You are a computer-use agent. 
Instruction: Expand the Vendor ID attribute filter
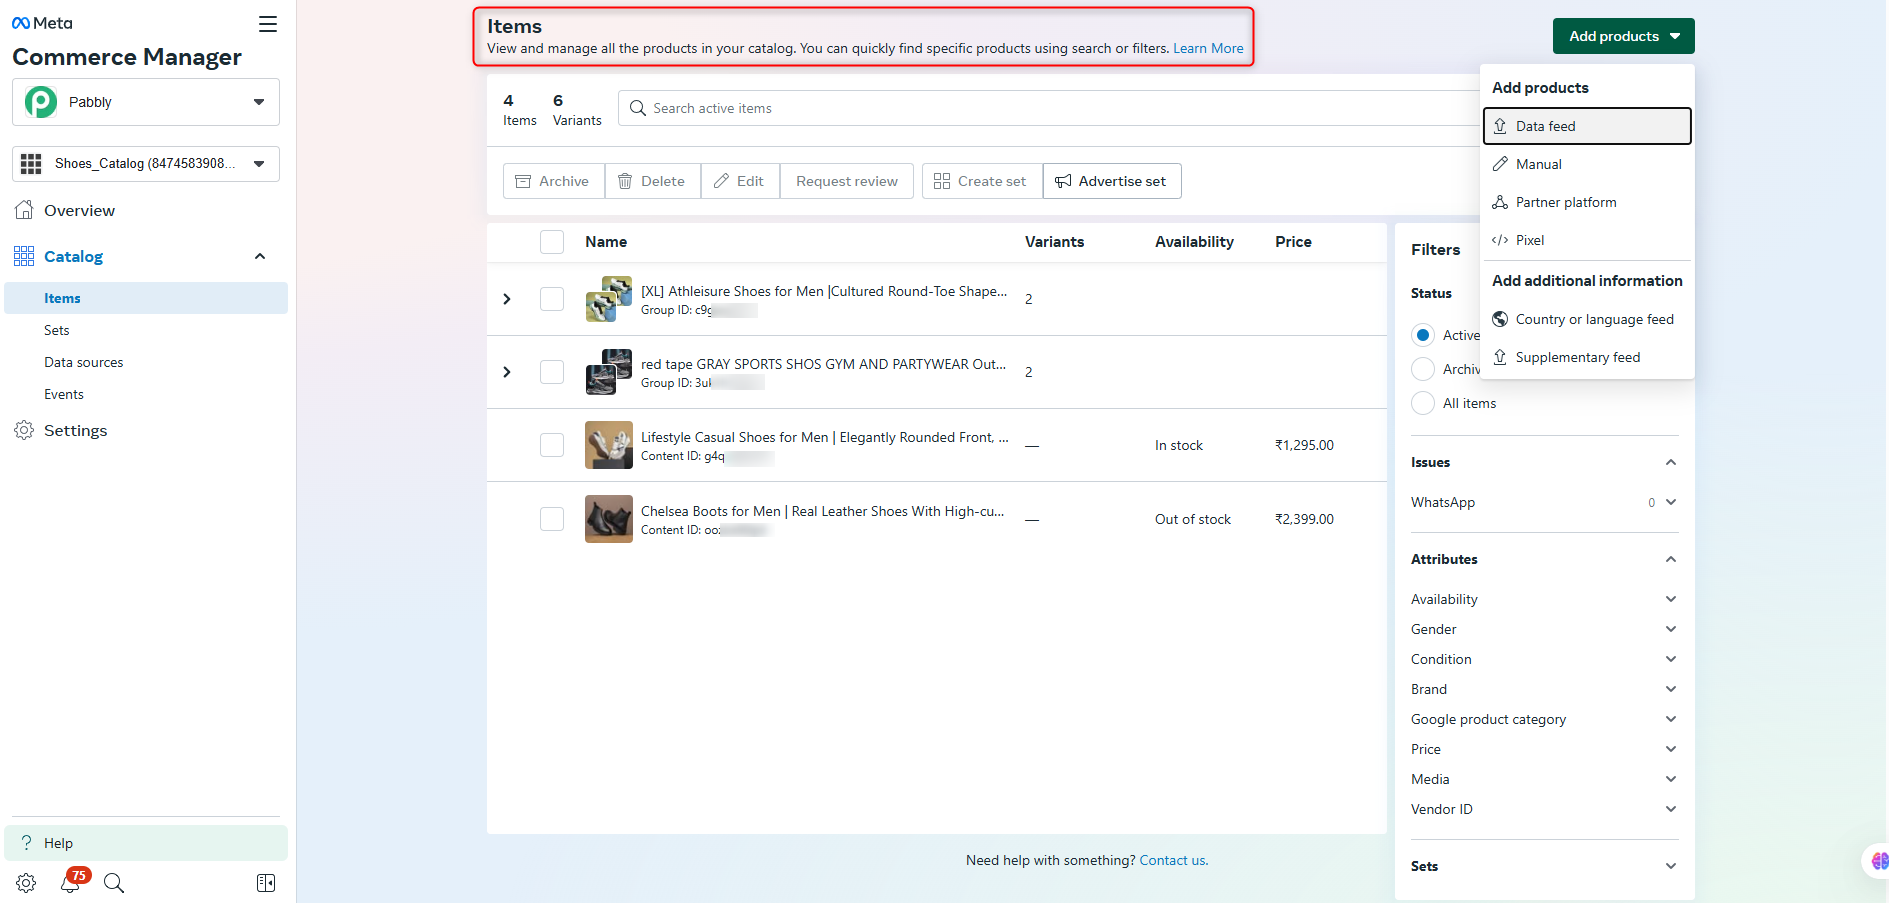(x=1670, y=809)
